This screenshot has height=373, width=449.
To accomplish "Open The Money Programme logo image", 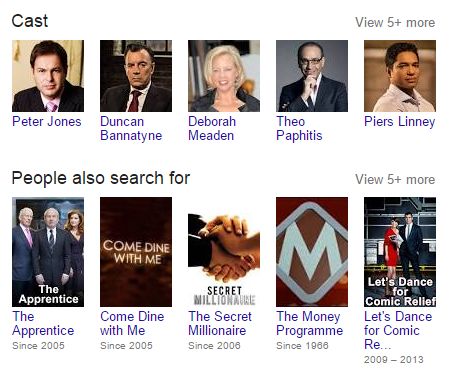I will [312, 252].
